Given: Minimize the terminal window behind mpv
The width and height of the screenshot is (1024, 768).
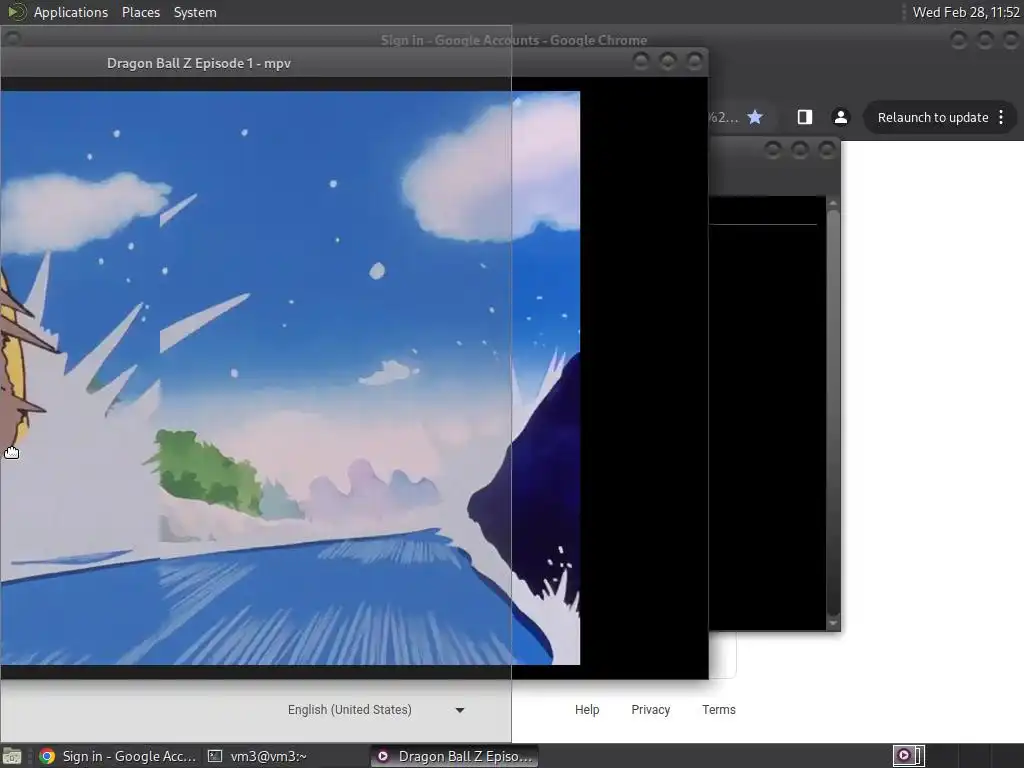Looking at the screenshot, I should pos(773,150).
